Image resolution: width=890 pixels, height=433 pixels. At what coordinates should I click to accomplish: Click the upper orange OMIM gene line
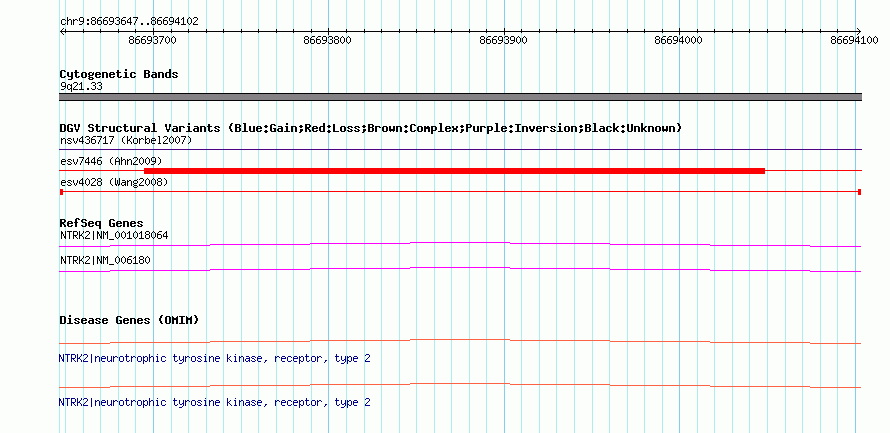click(x=460, y=341)
